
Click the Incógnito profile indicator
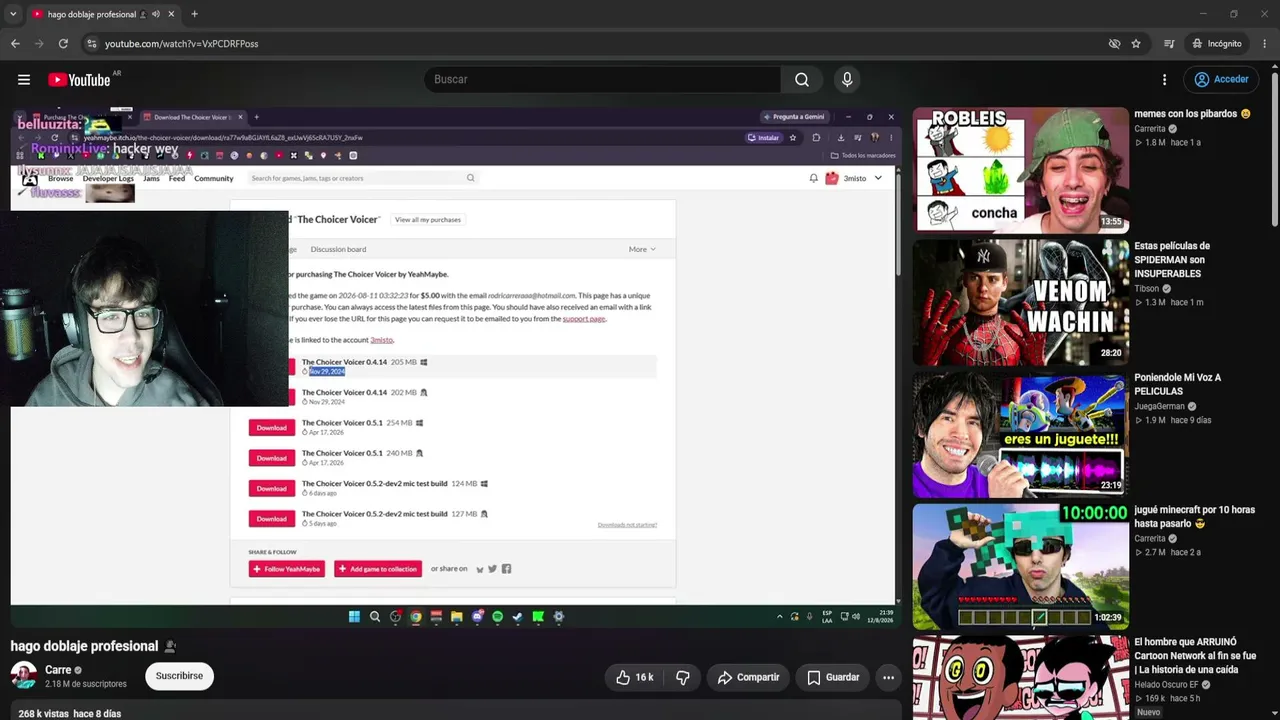pos(1217,44)
